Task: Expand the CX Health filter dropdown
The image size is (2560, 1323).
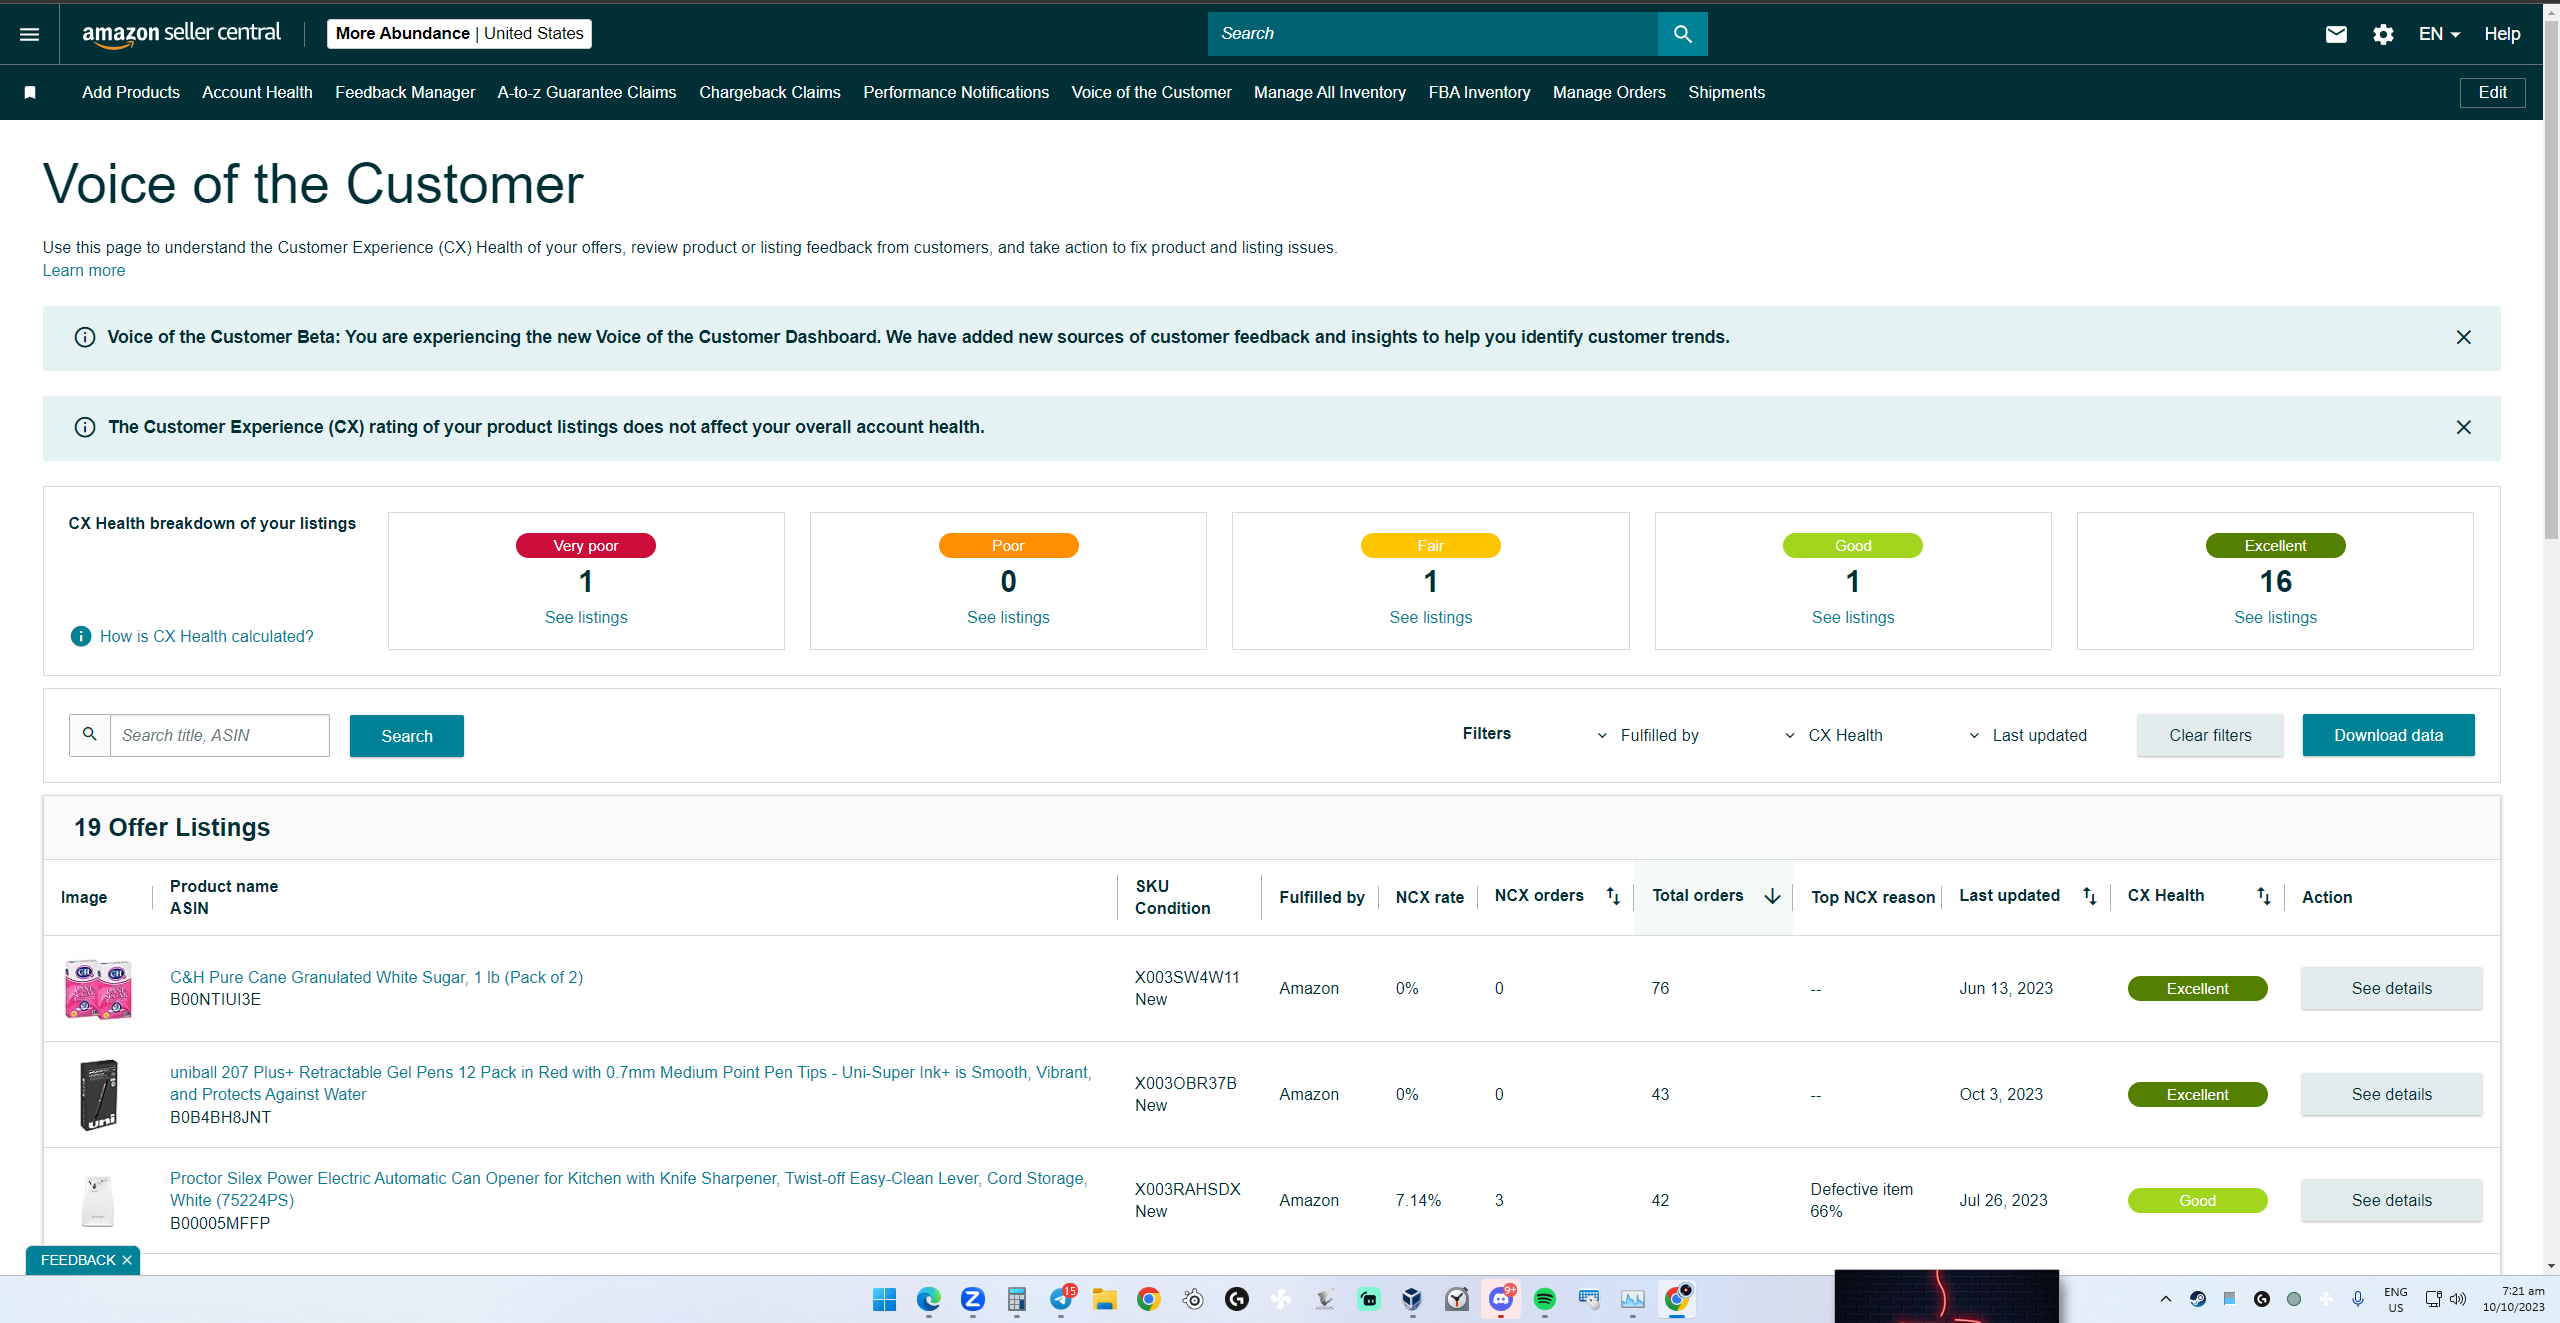Action: (x=1833, y=736)
